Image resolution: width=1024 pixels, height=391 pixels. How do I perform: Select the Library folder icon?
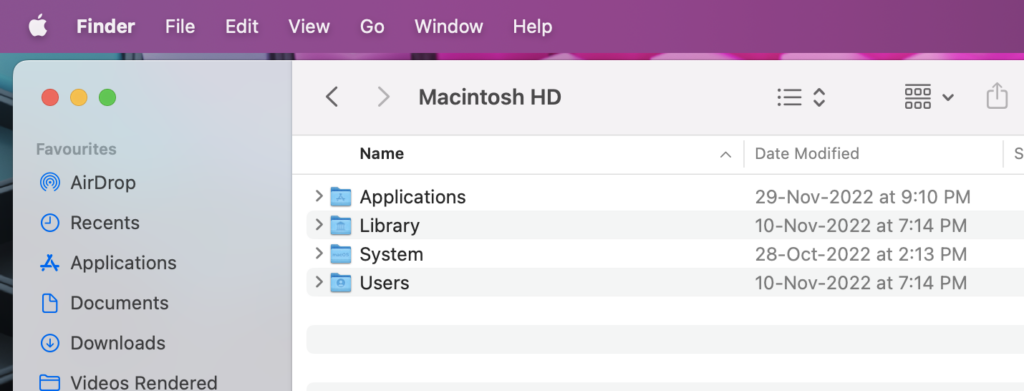pyautogui.click(x=341, y=225)
